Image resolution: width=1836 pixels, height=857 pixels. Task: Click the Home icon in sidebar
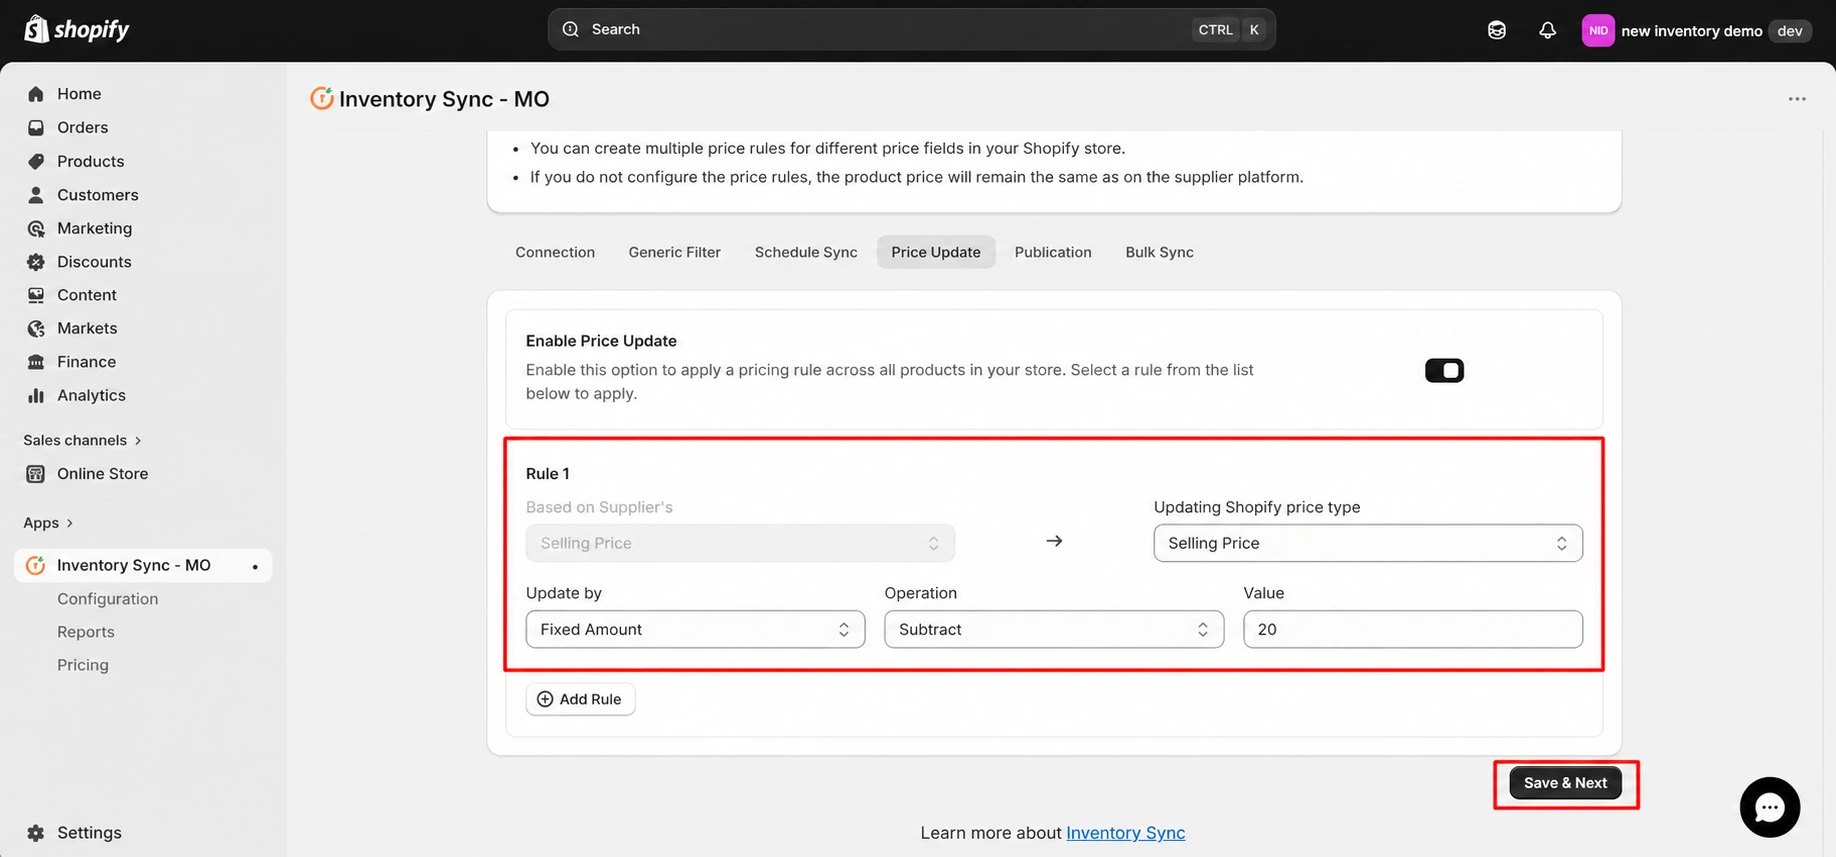click(36, 94)
